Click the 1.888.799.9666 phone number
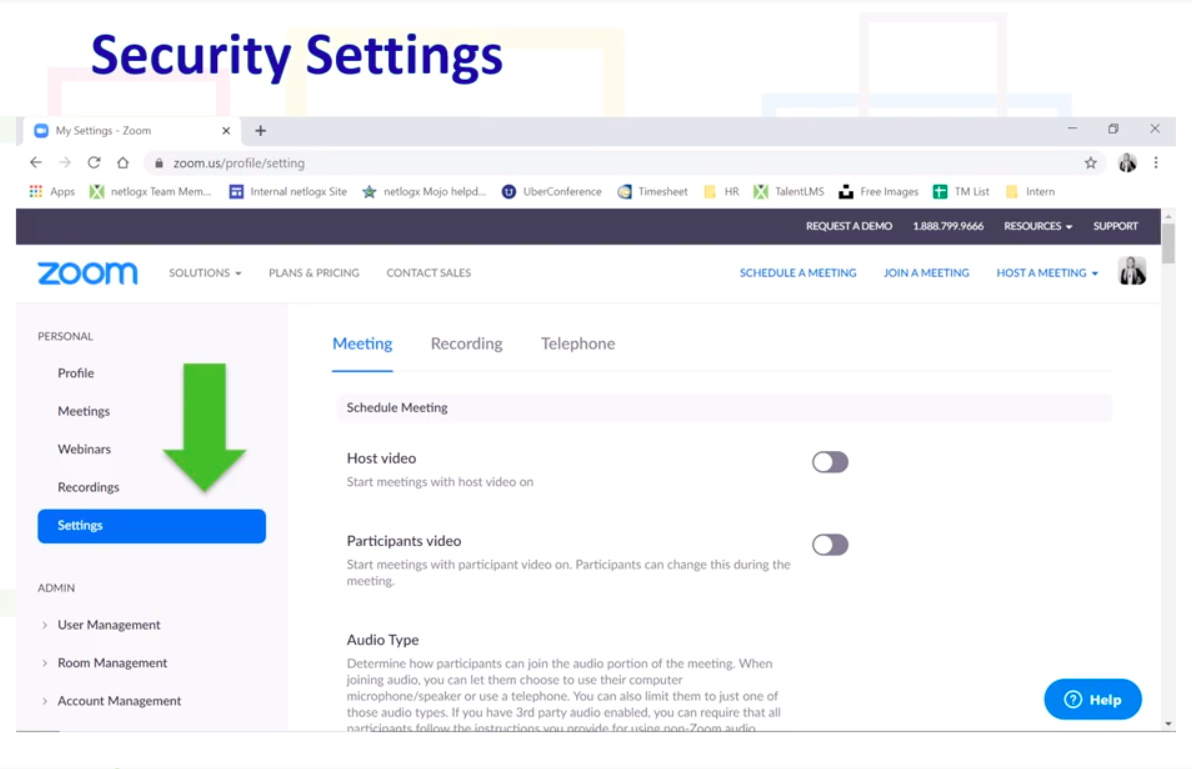Screen dimensions: 1192x769 point(948,226)
